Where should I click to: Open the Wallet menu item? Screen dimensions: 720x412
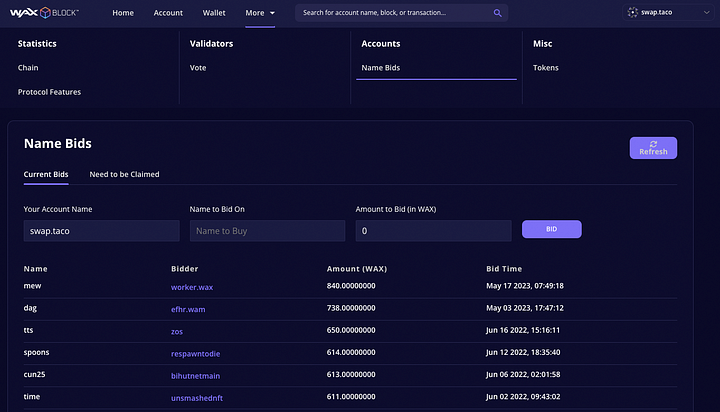pyautogui.click(x=214, y=13)
